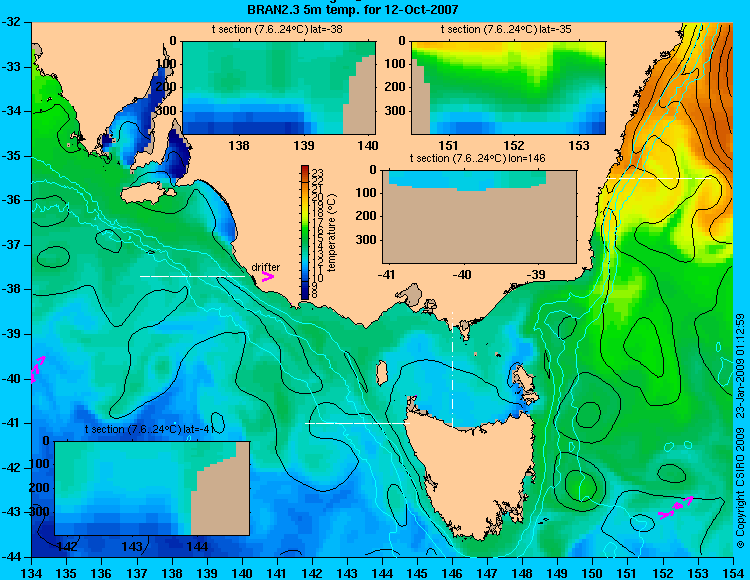The height and width of the screenshot is (580, 750).
Task: Click the vertical temperature color bar legend
Action: (x=305, y=232)
